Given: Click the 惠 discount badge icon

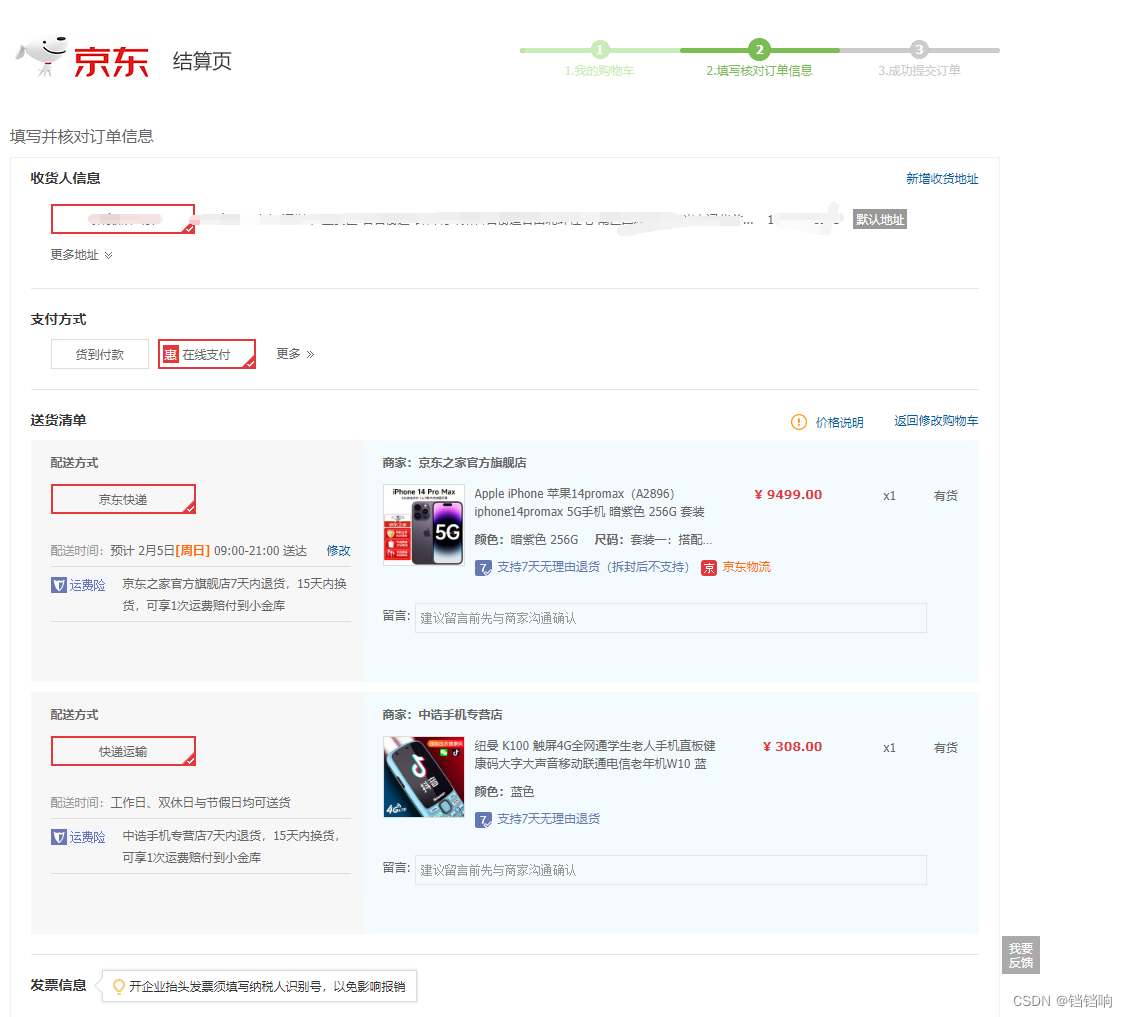Looking at the screenshot, I should click(170, 354).
